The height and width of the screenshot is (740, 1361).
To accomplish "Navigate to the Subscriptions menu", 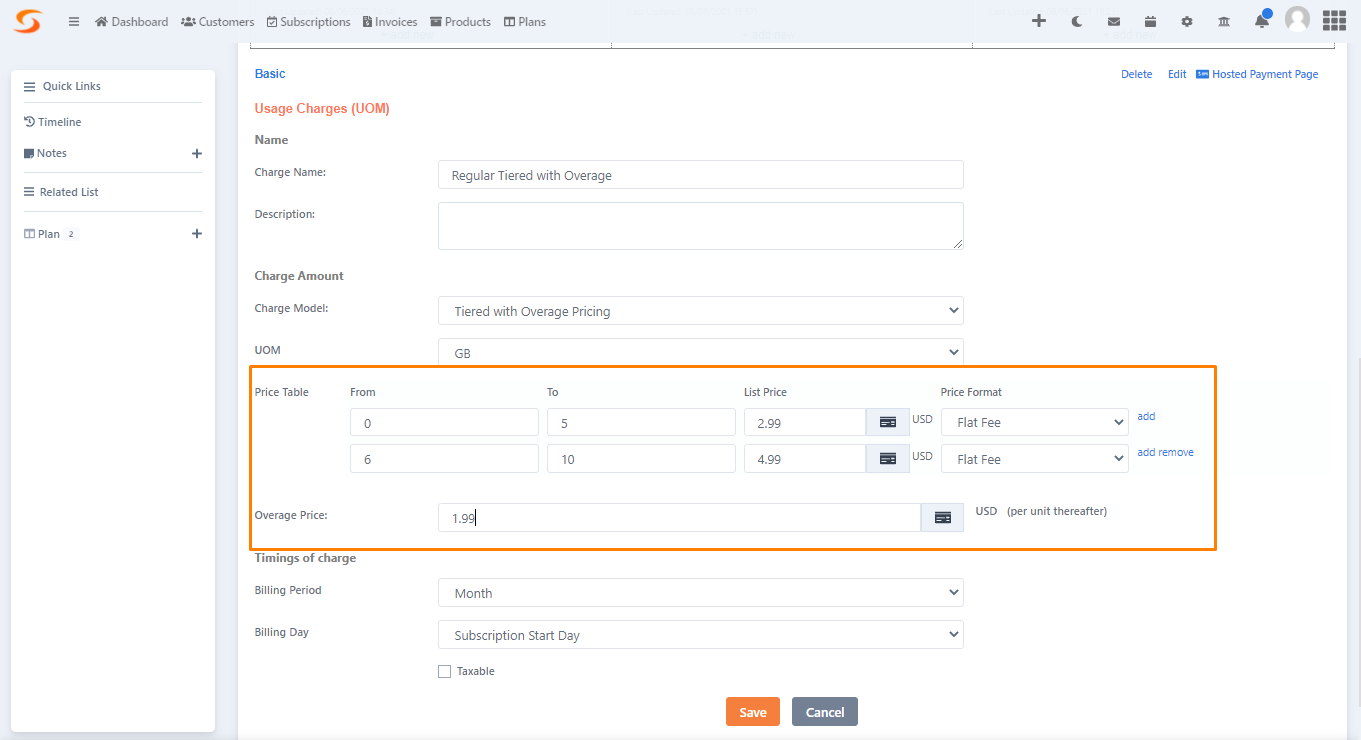I will [308, 21].
